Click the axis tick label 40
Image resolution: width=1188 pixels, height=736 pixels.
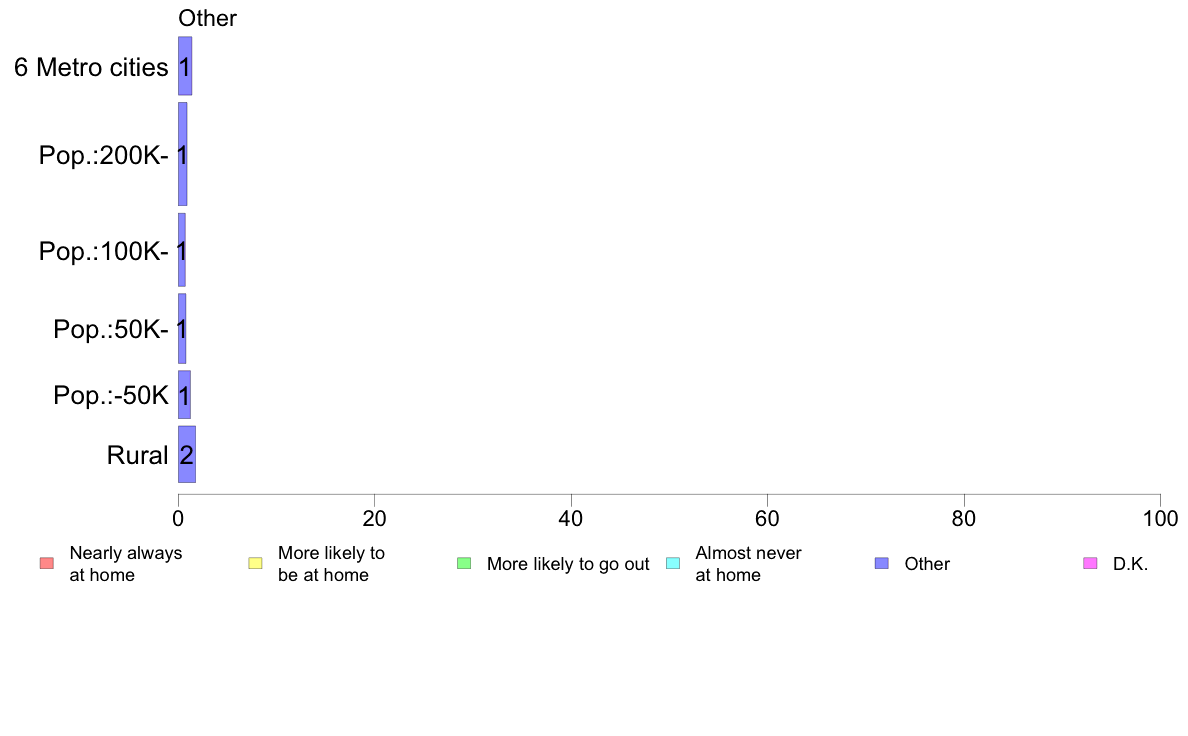(x=571, y=518)
